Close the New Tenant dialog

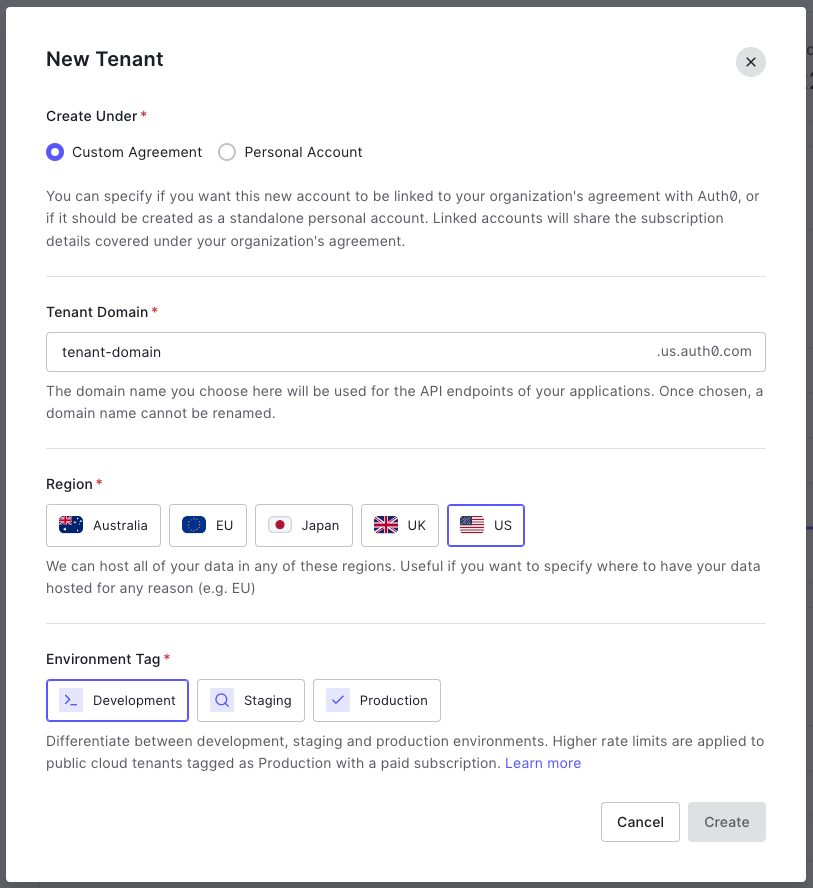pos(751,62)
